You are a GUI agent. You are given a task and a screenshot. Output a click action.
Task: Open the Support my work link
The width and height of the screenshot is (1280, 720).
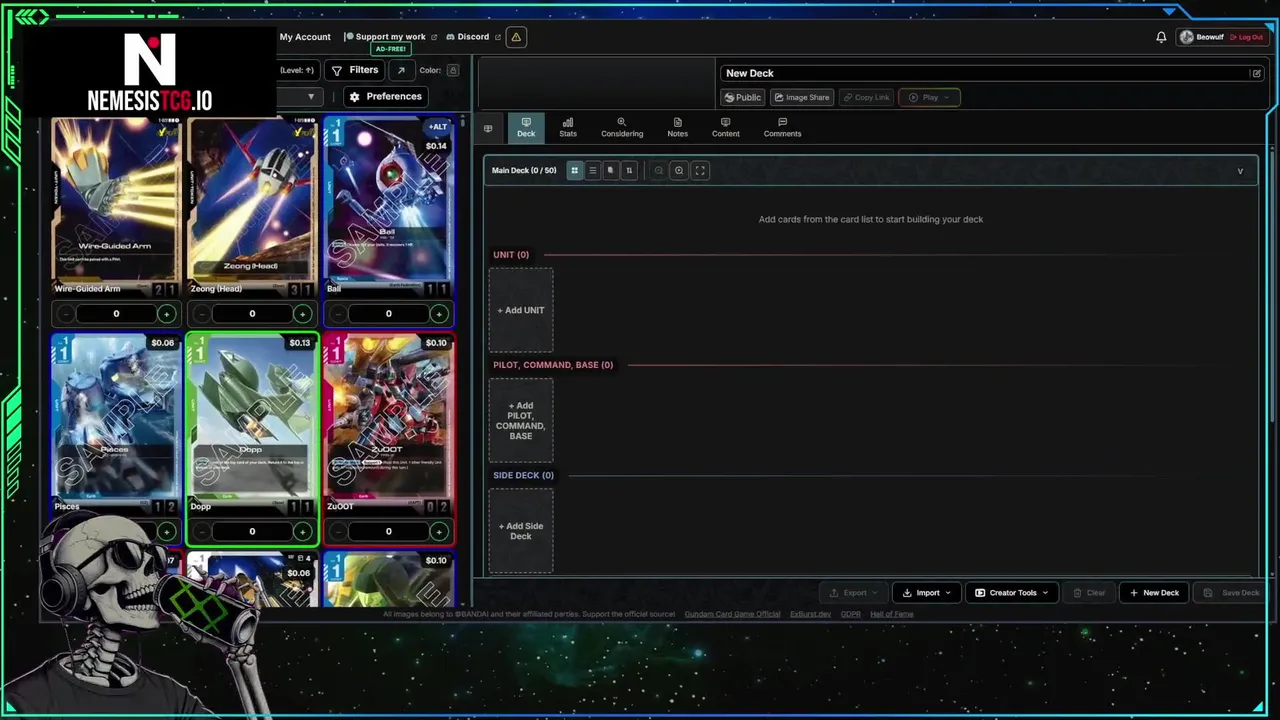coord(390,37)
